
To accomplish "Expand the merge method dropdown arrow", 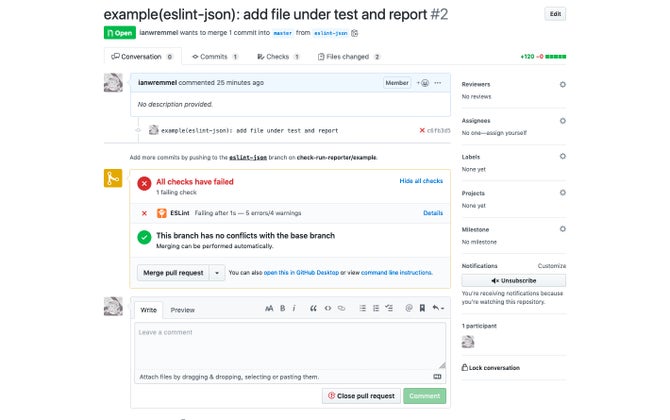I will 217,273.
